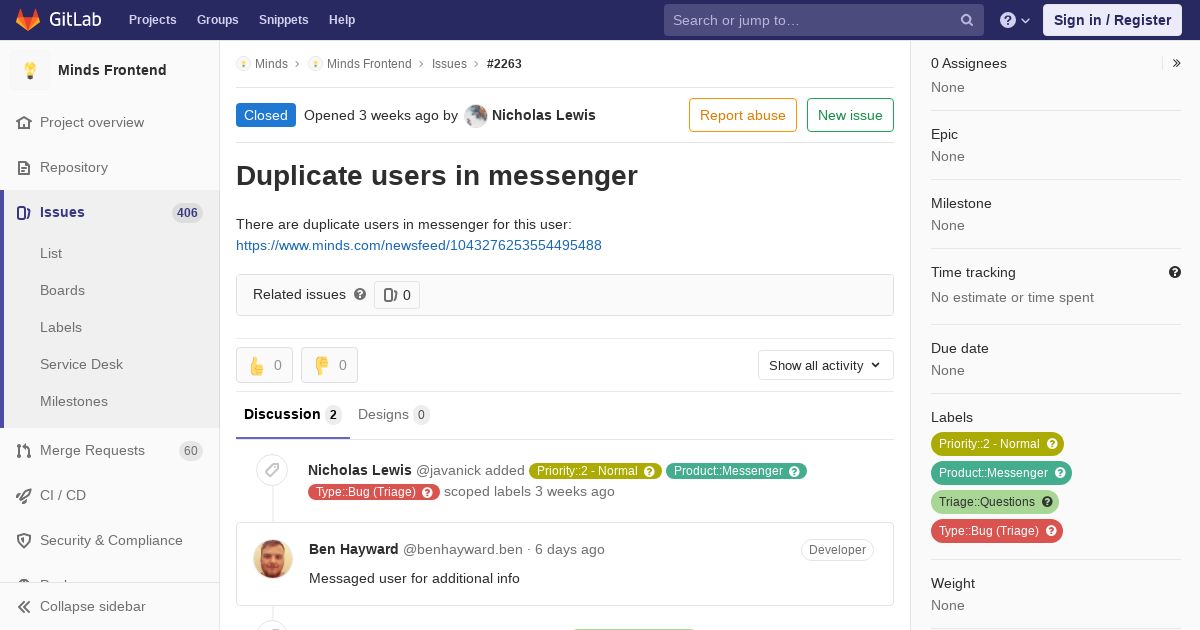Click the Minds breadcrumb link
This screenshot has width=1200, height=630.
271,64
